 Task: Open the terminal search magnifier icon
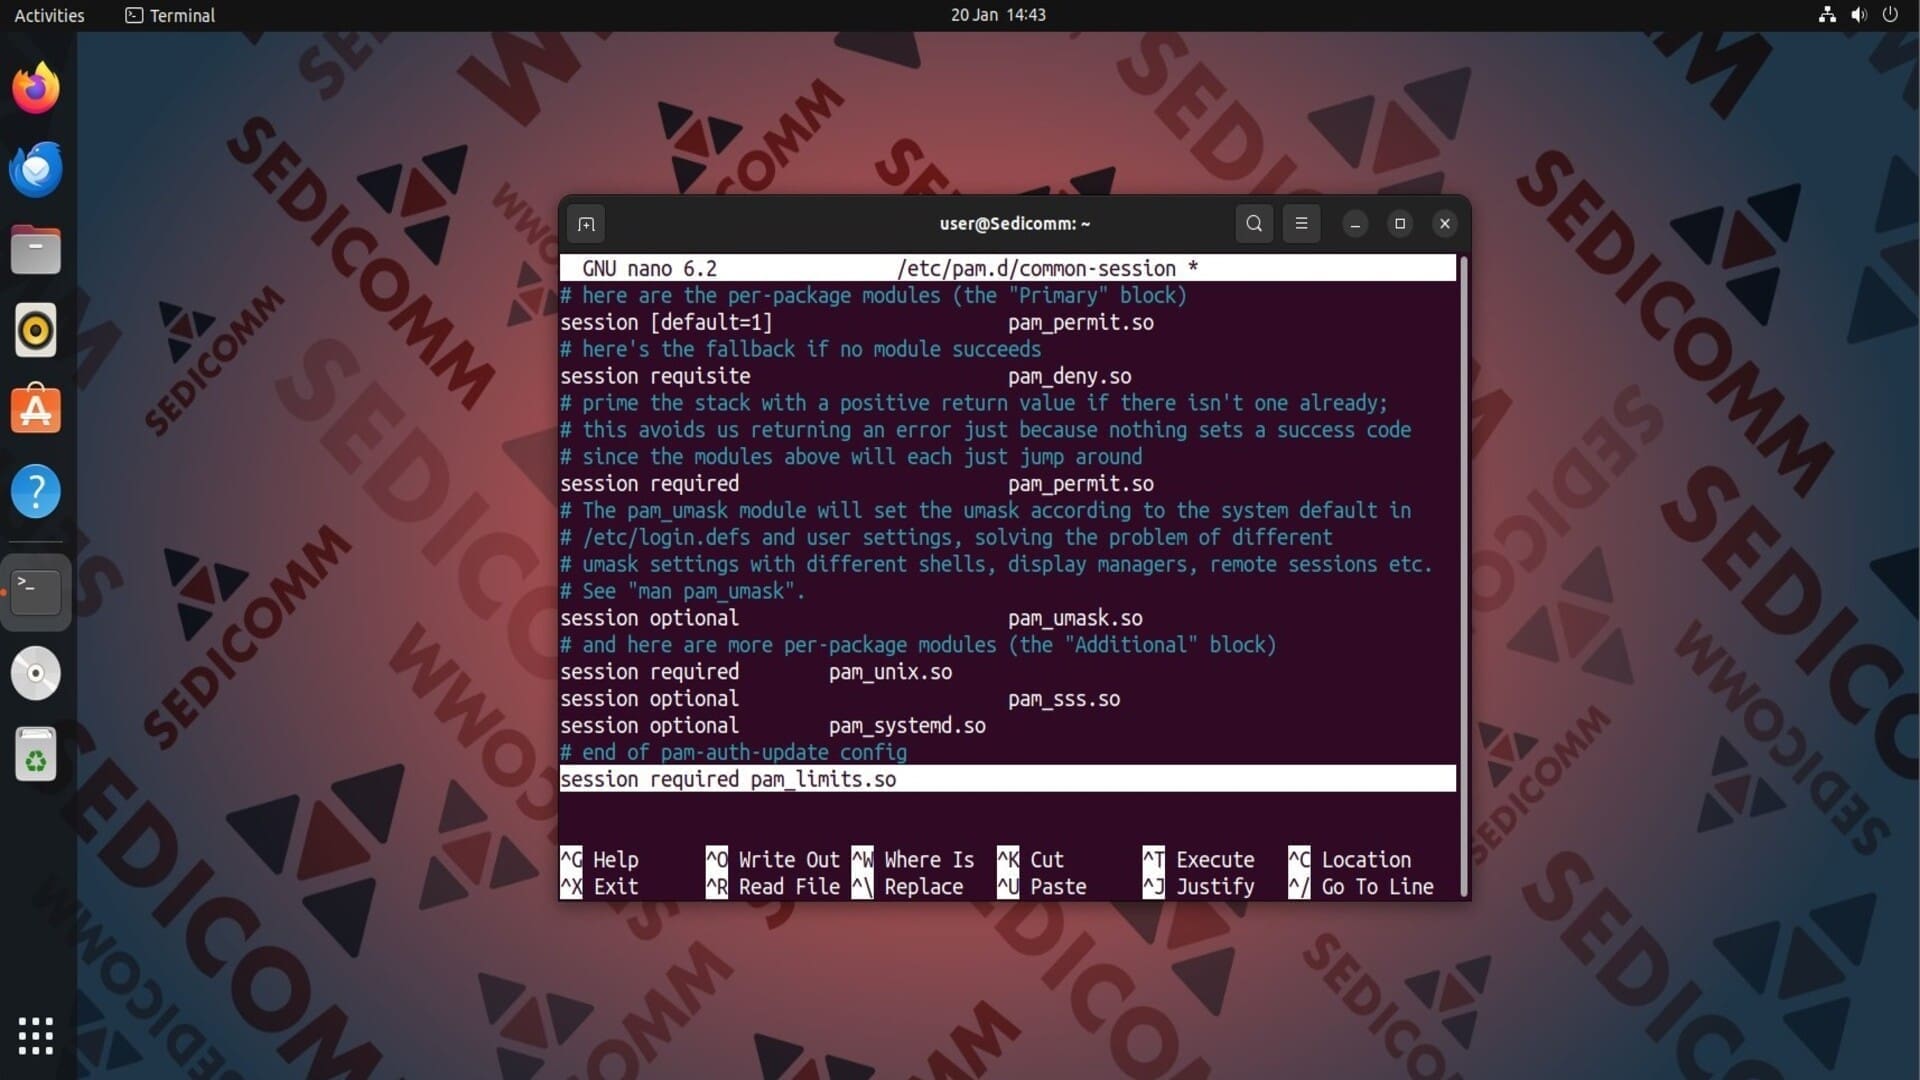(x=1254, y=224)
